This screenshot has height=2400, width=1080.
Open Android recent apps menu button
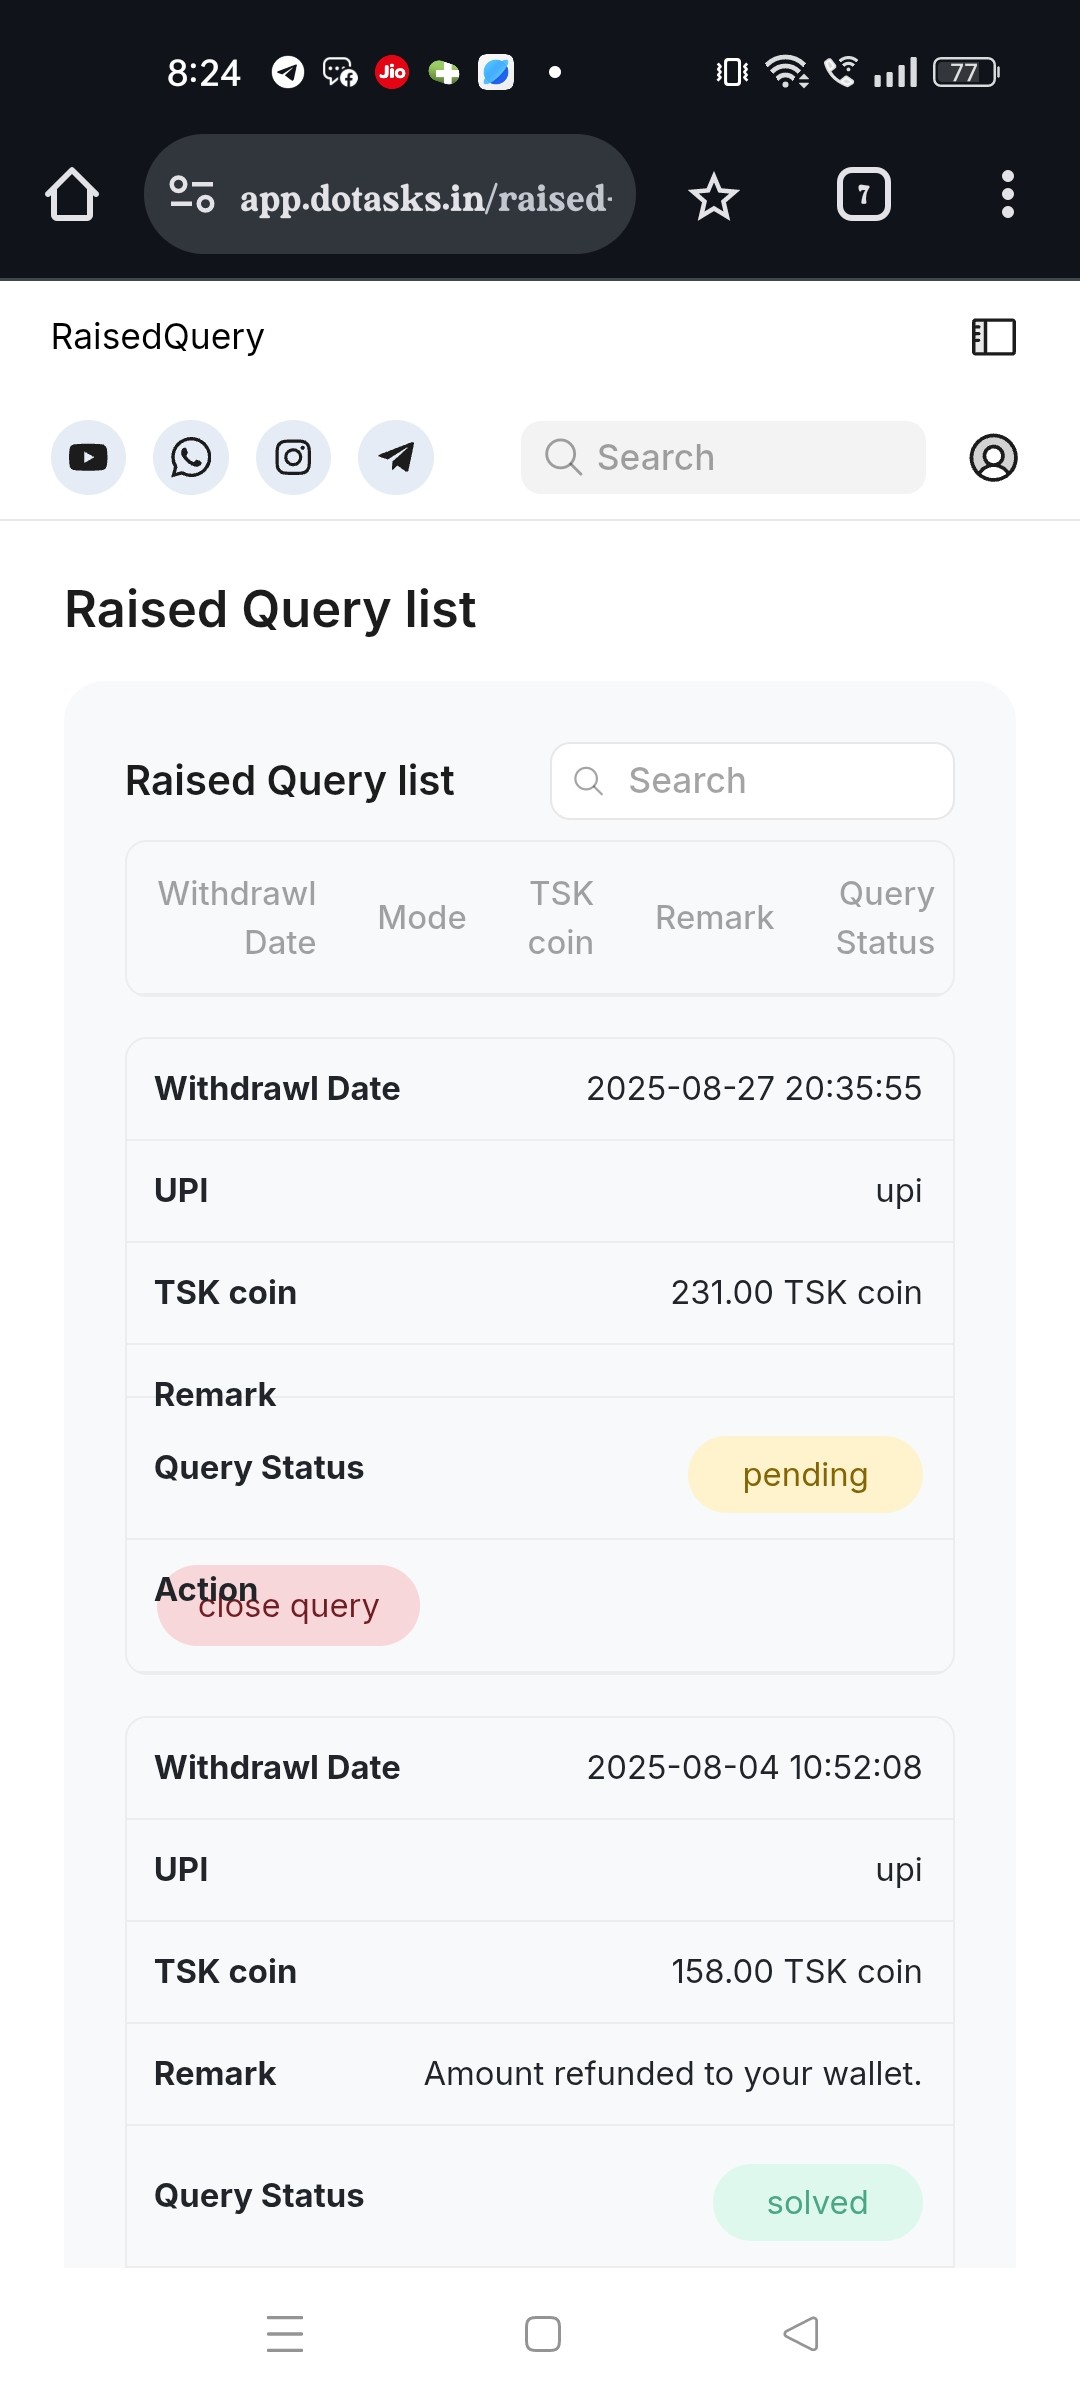(x=285, y=2334)
